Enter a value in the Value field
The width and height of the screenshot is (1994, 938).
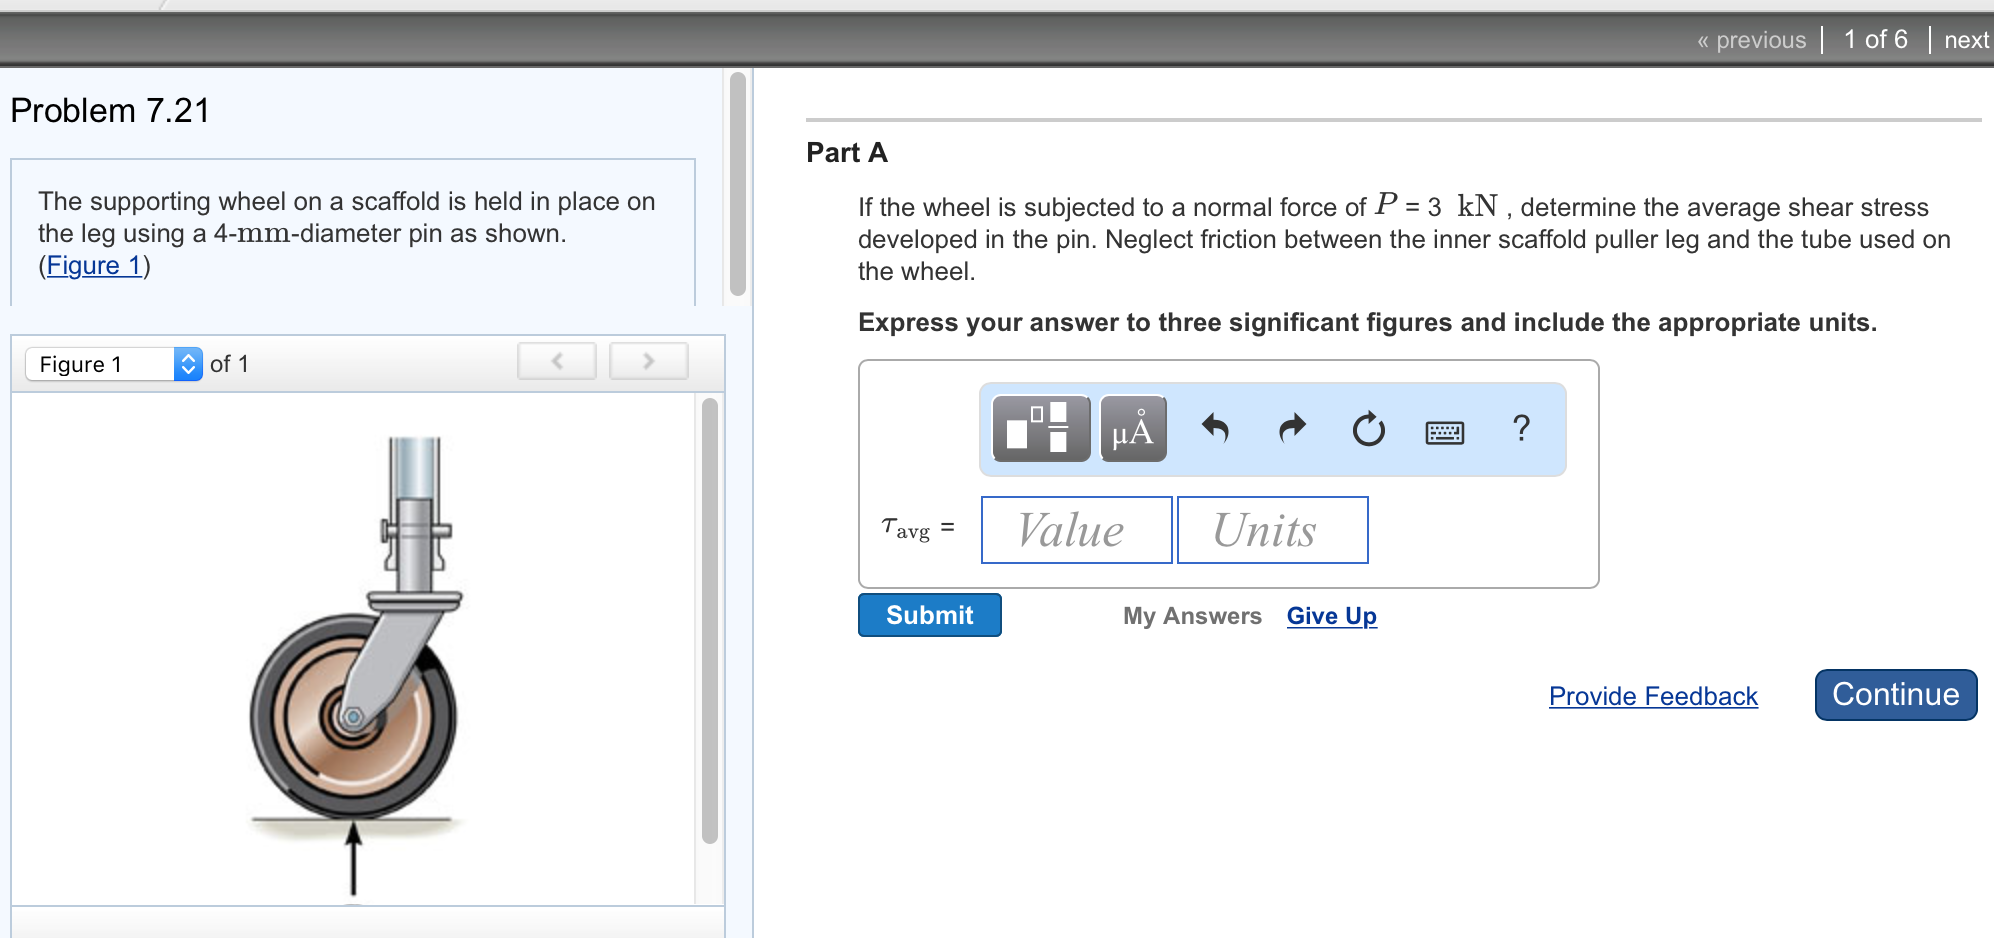click(x=1076, y=530)
